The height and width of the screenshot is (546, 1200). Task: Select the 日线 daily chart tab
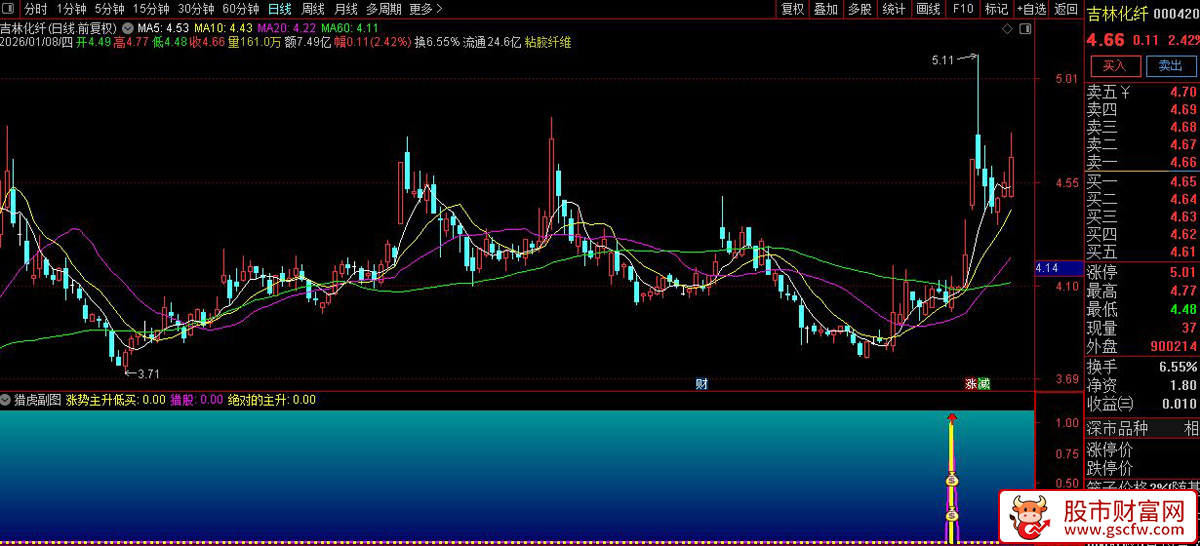pos(280,9)
